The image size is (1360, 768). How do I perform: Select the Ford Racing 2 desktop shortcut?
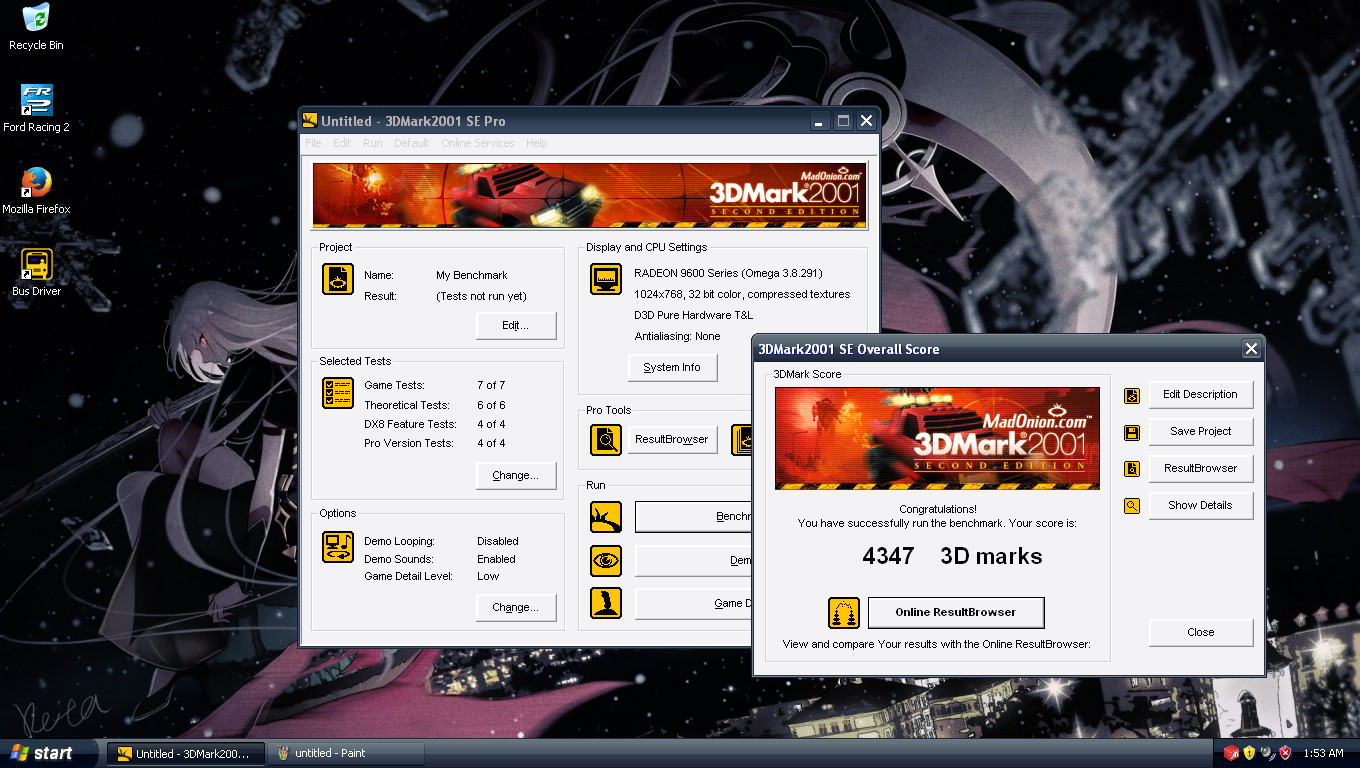[36, 108]
